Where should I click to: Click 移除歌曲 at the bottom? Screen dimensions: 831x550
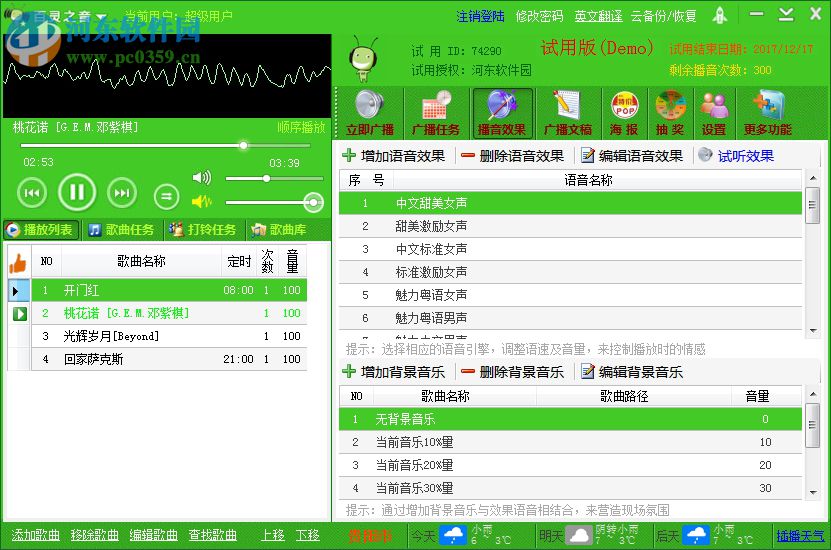pos(95,535)
